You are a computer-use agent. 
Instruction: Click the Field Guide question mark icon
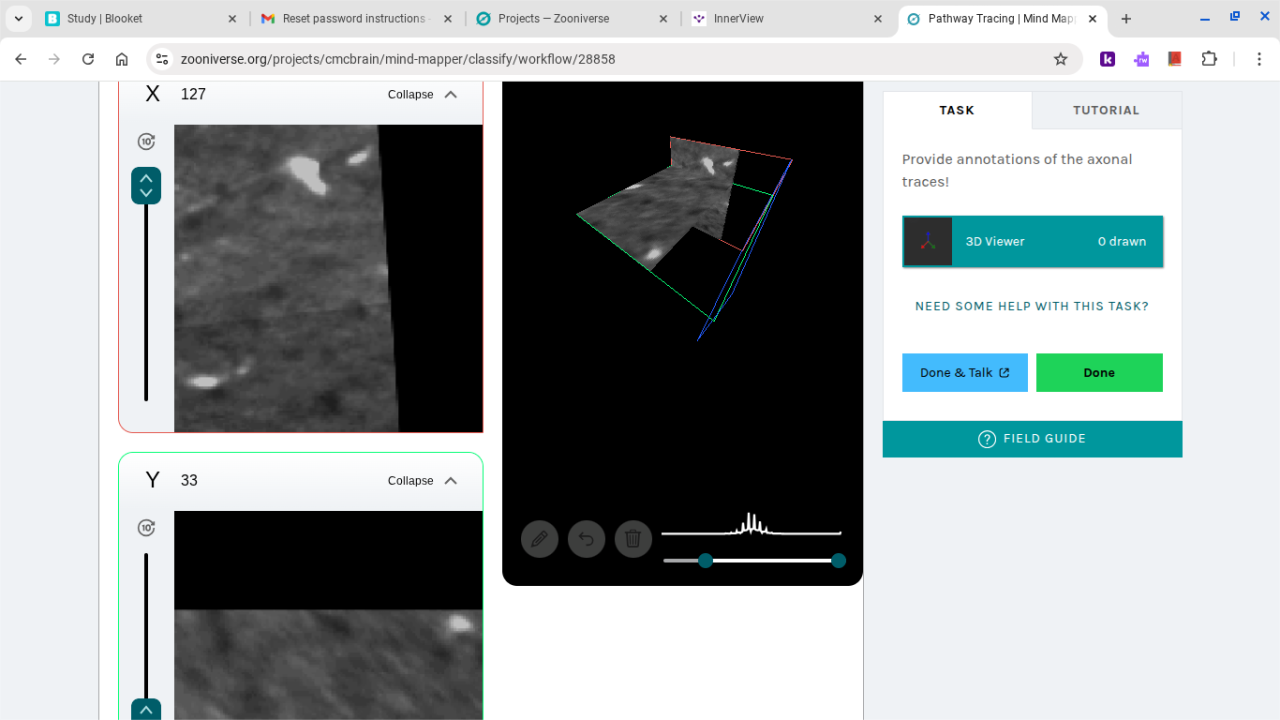tap(987, 439)
